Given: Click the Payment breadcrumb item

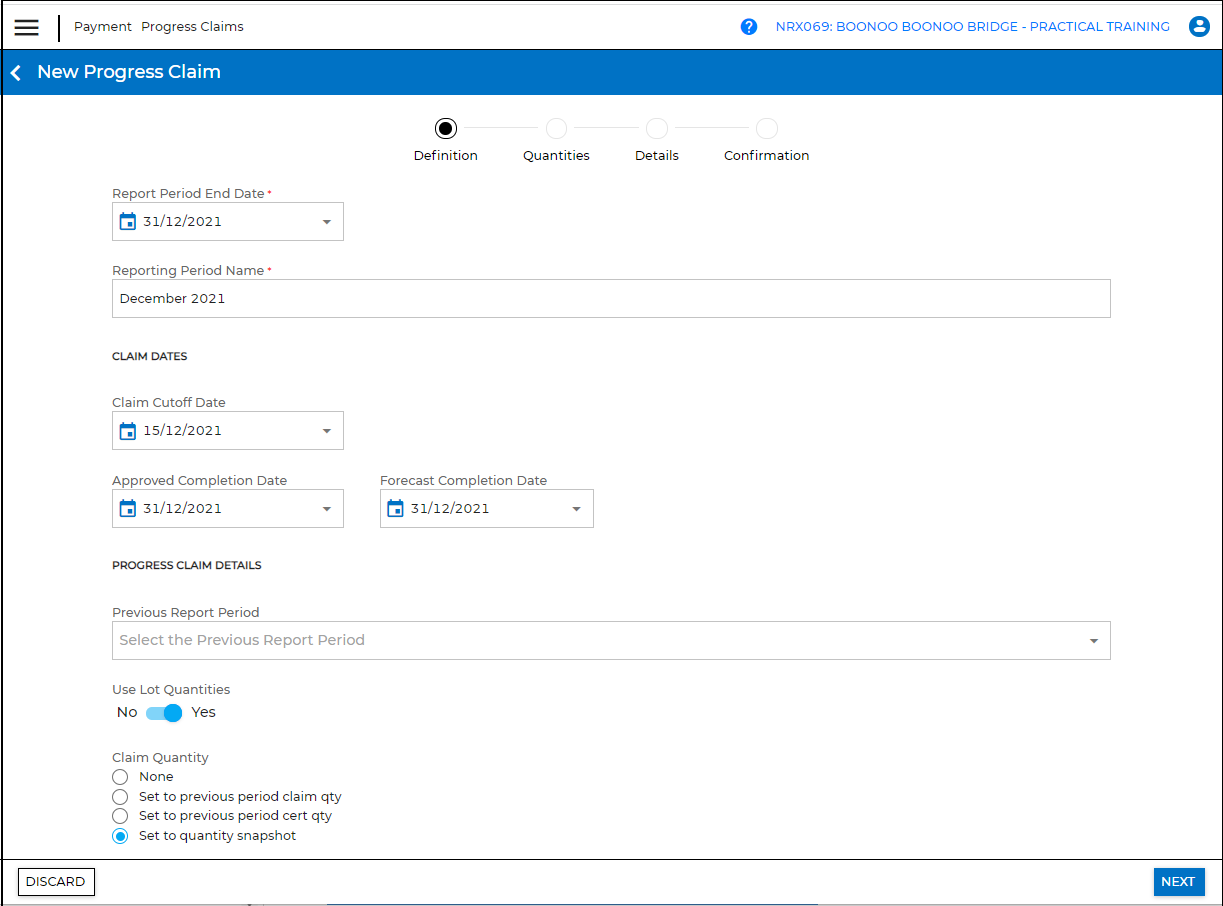Looking at the screenshot, I should coord(103,27).
